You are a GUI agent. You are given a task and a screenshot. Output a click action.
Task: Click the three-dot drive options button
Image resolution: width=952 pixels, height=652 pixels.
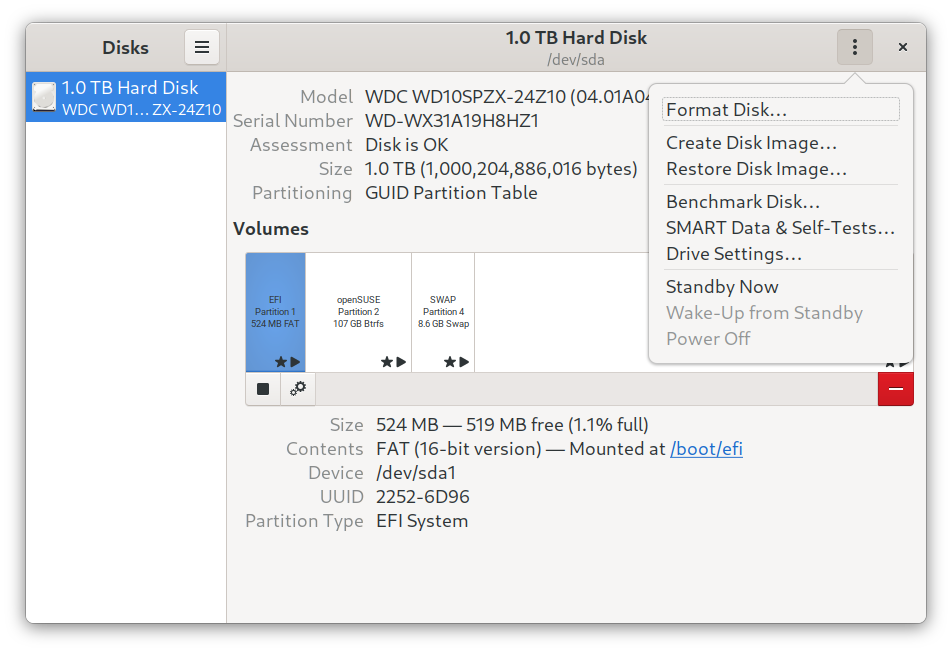coord(854,47)
